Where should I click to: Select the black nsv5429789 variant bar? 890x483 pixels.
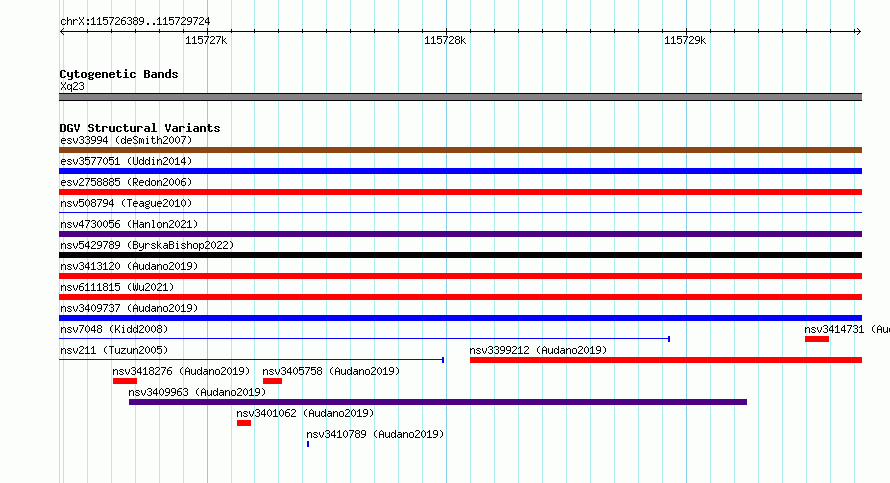coord(460,255)
